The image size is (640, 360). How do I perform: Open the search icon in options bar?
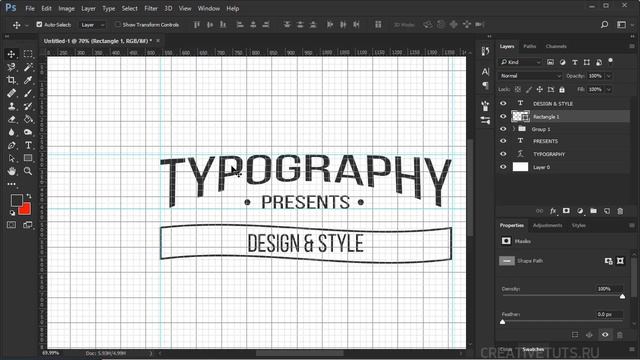[x=604, y=25]
